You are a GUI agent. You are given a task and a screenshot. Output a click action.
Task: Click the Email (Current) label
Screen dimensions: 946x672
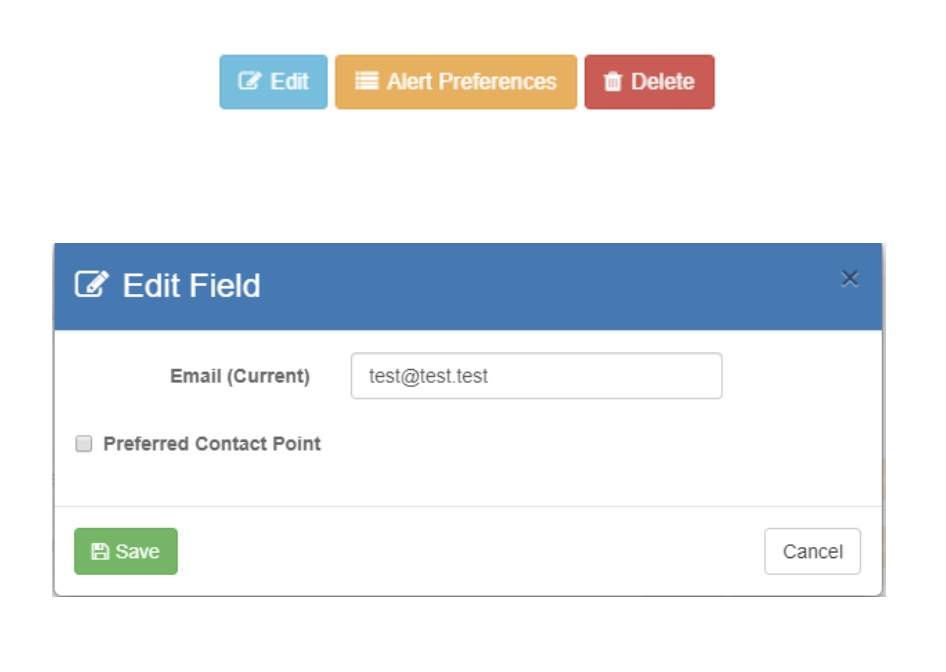240,376
